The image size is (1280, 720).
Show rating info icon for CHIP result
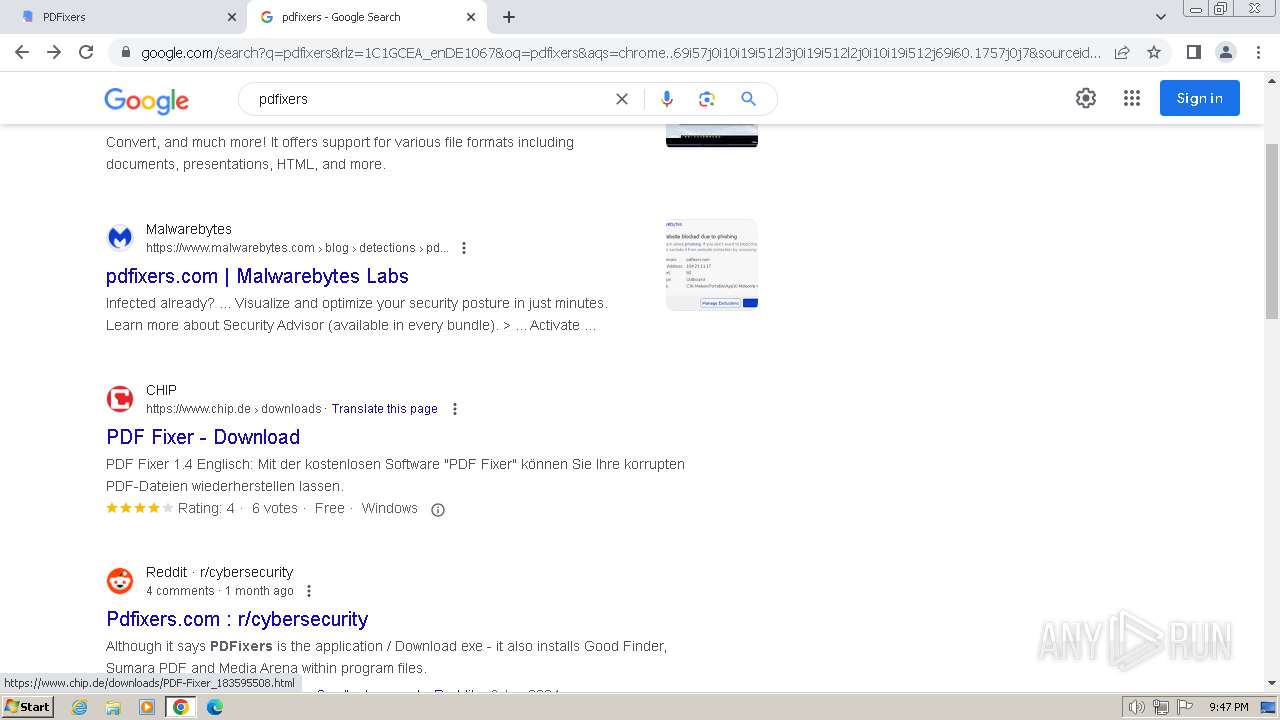point(438,510)
